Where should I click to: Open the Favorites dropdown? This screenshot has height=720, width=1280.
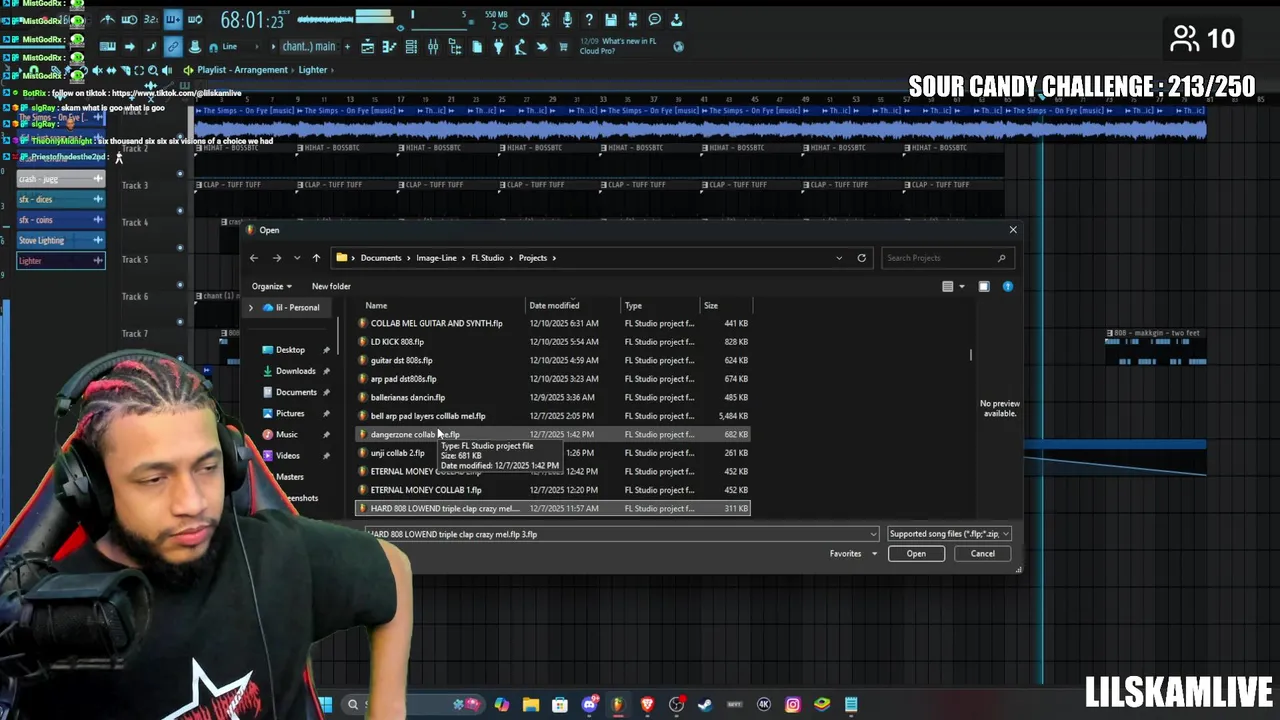[x=853, y=554]
